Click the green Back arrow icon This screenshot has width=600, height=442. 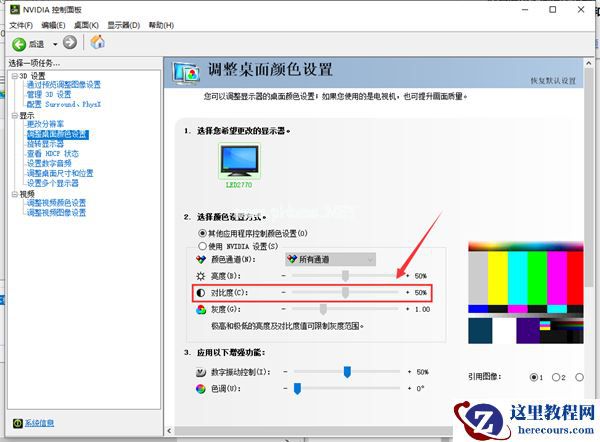(x=19, y=44)
